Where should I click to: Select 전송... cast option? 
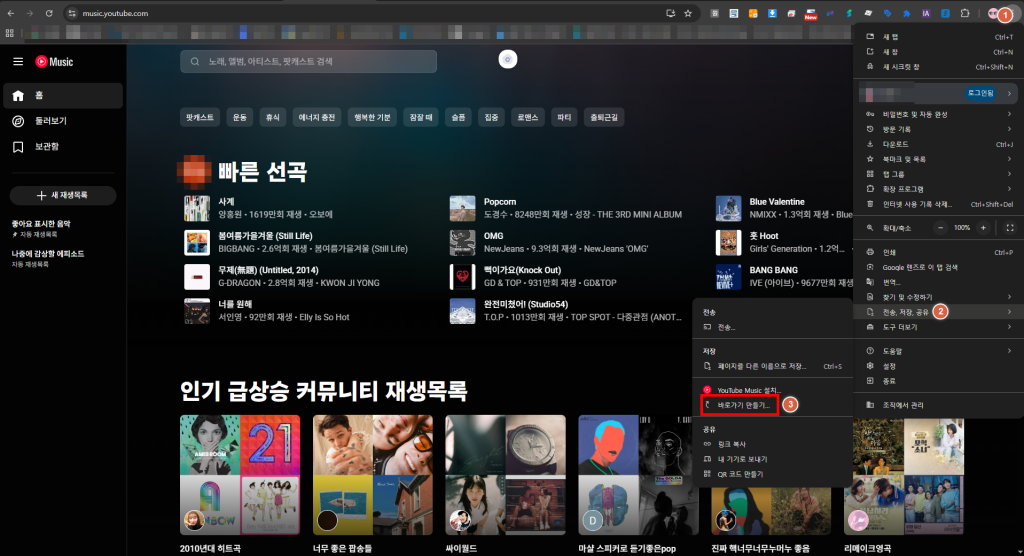click(x=773, y=327)
